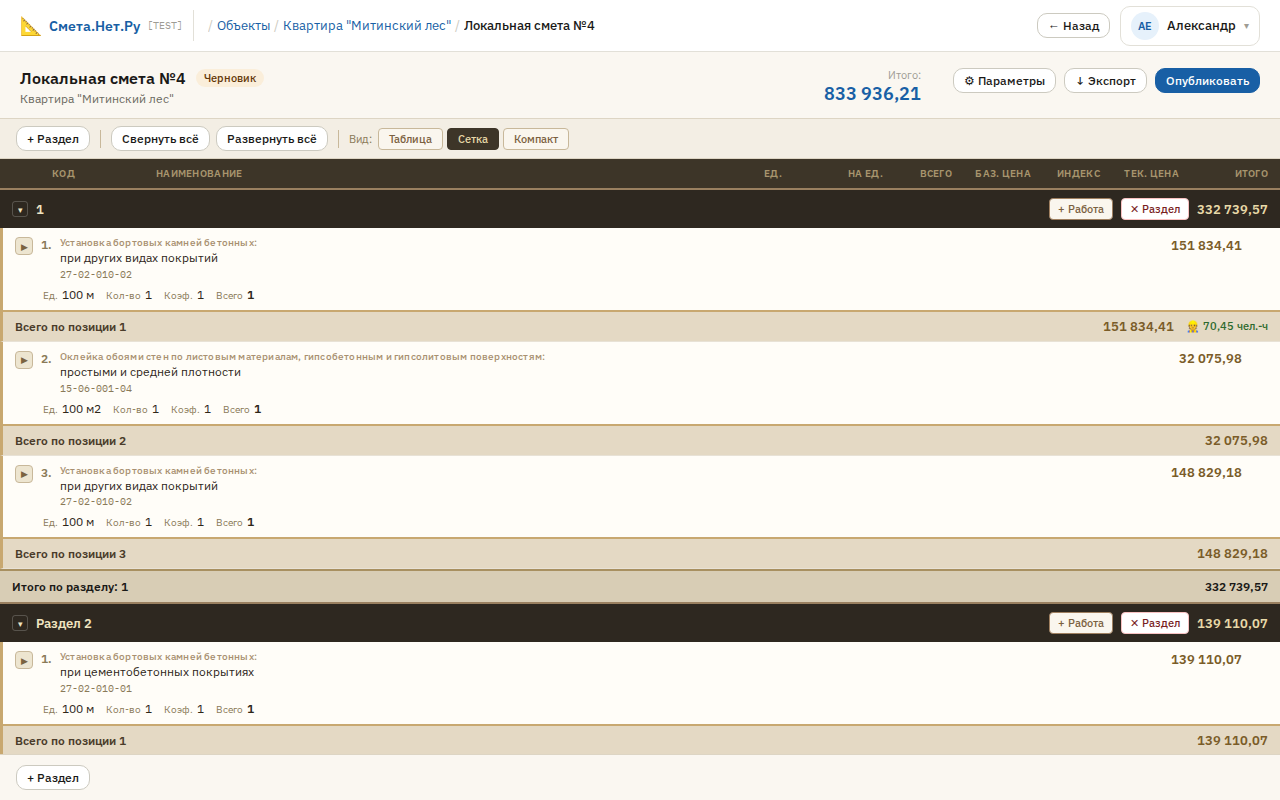The image size is (1280, 800).
Task: Expand position 1 bortovye kamni in section 1
Action: coord(24,246)
